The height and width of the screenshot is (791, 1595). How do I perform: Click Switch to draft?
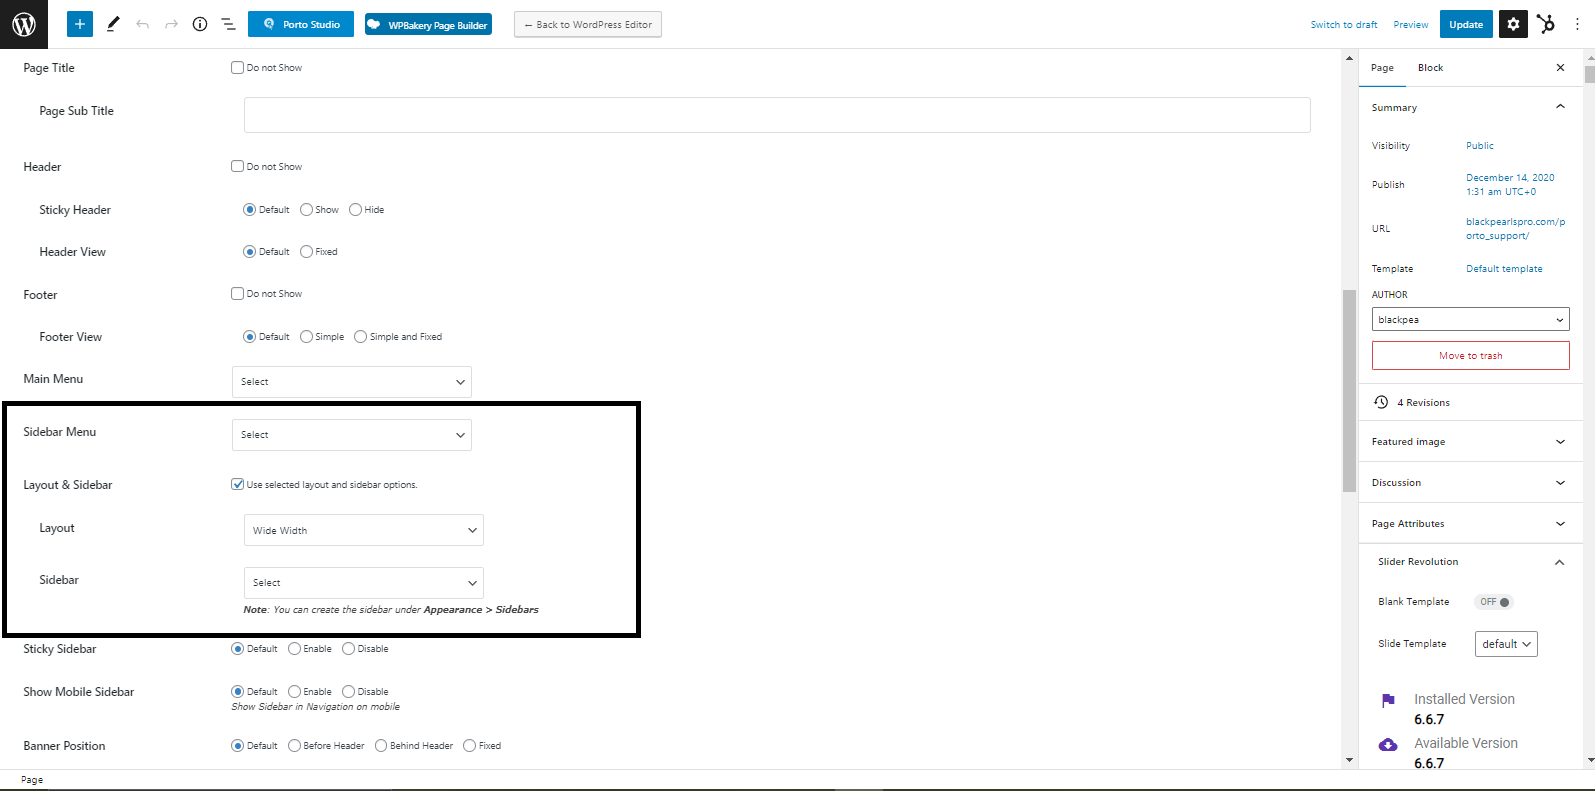[x=1344, y=25]
